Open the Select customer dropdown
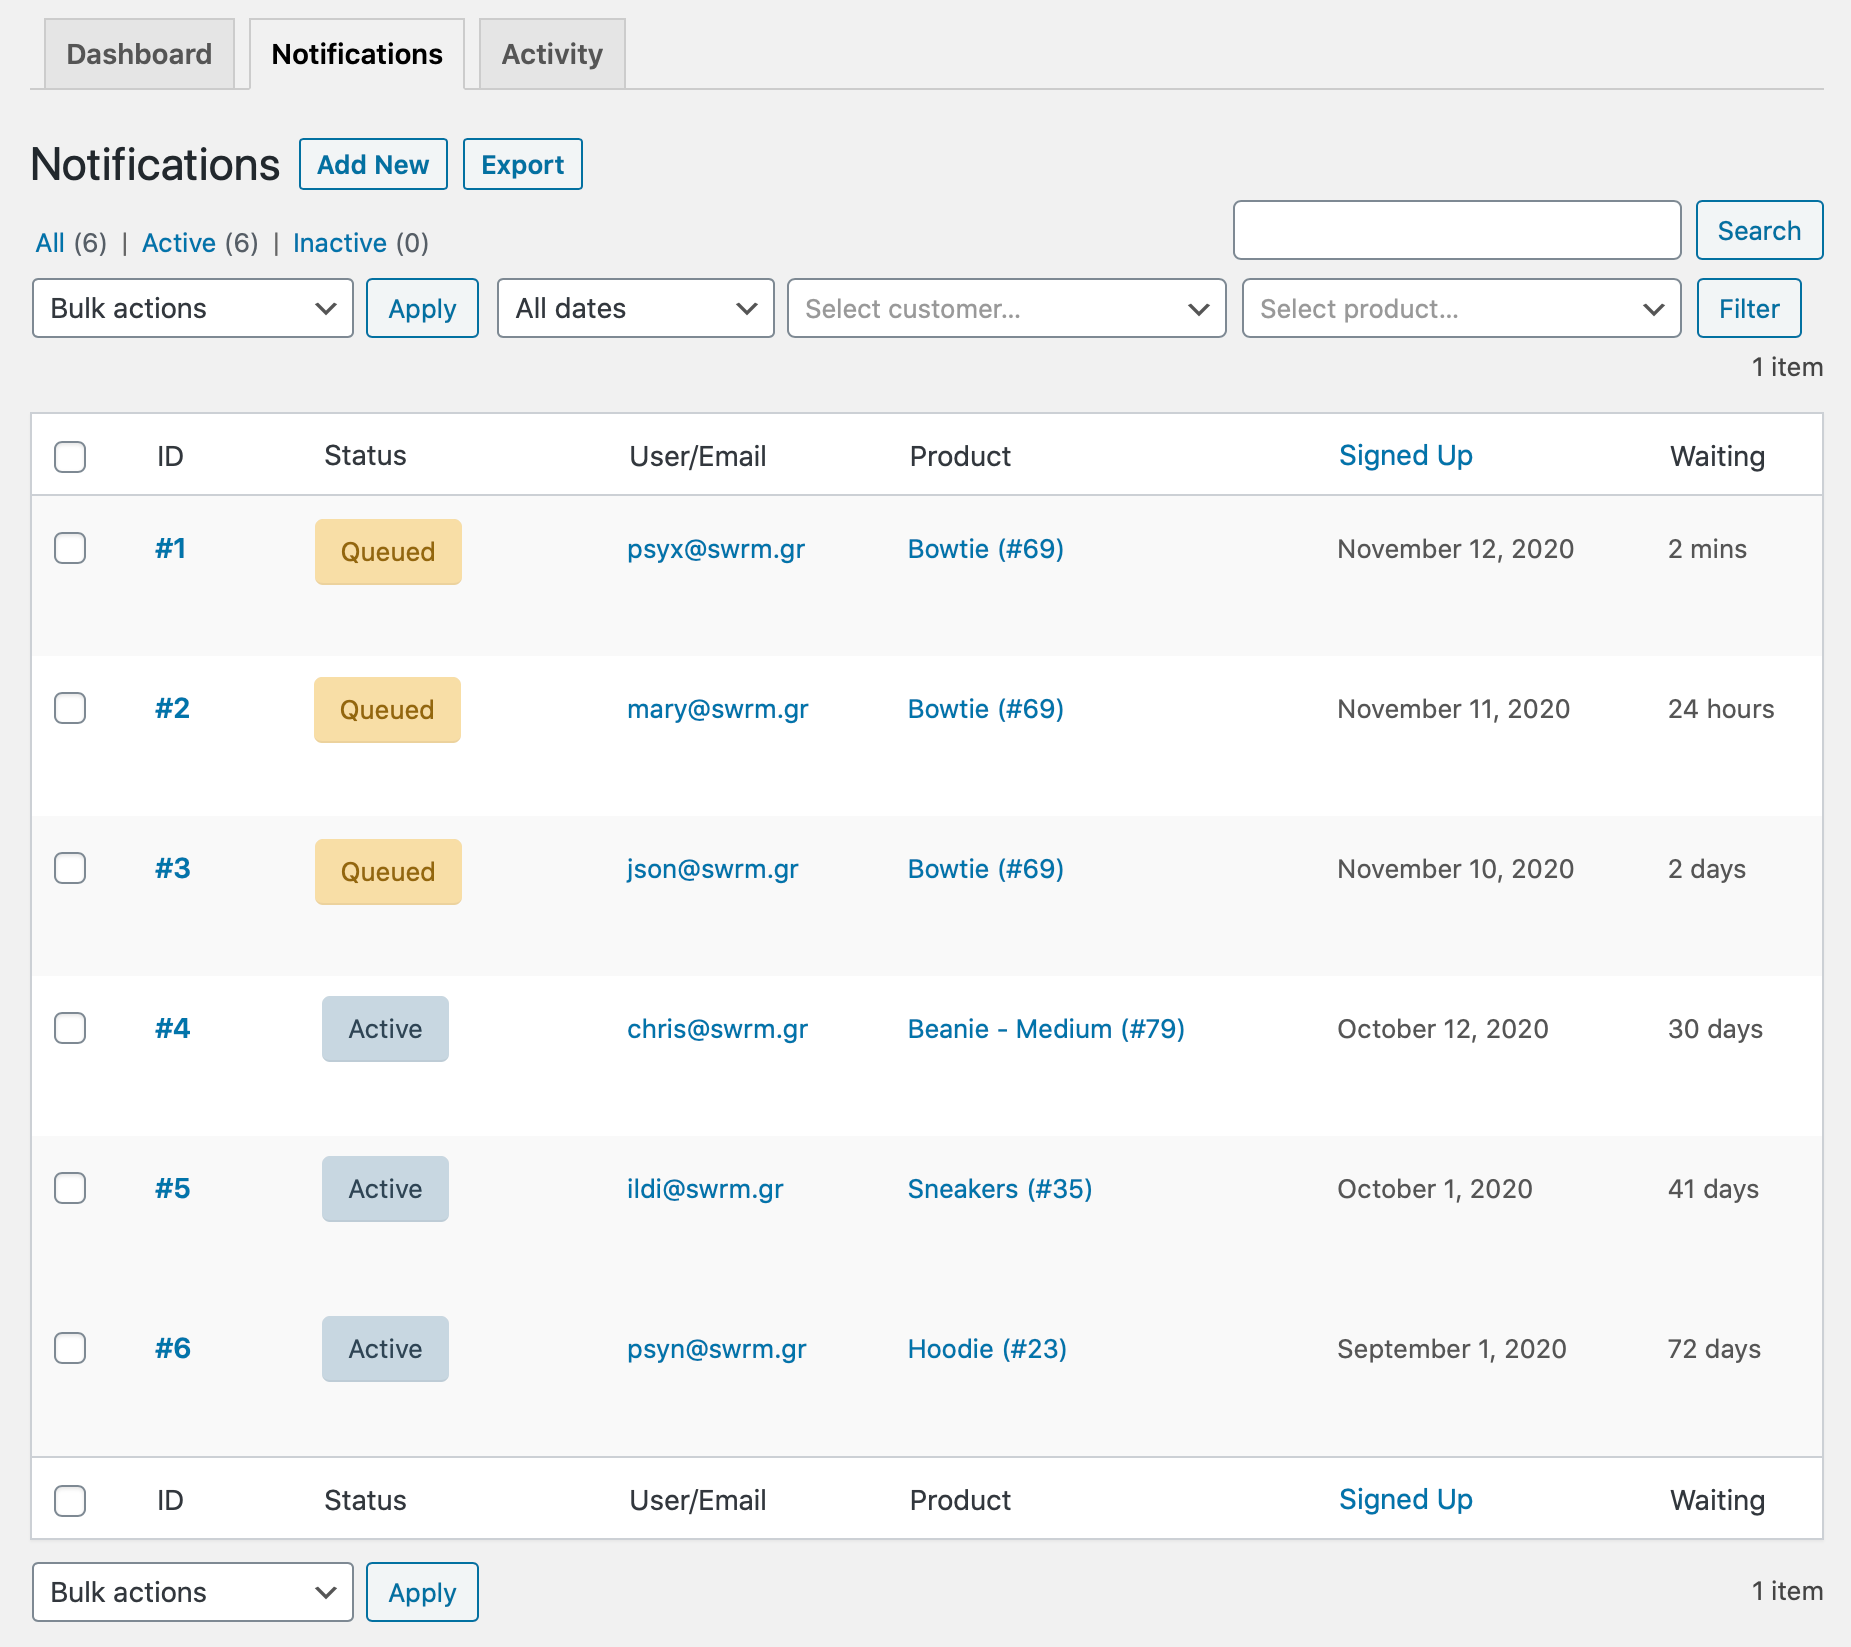 pos(1004,308)
